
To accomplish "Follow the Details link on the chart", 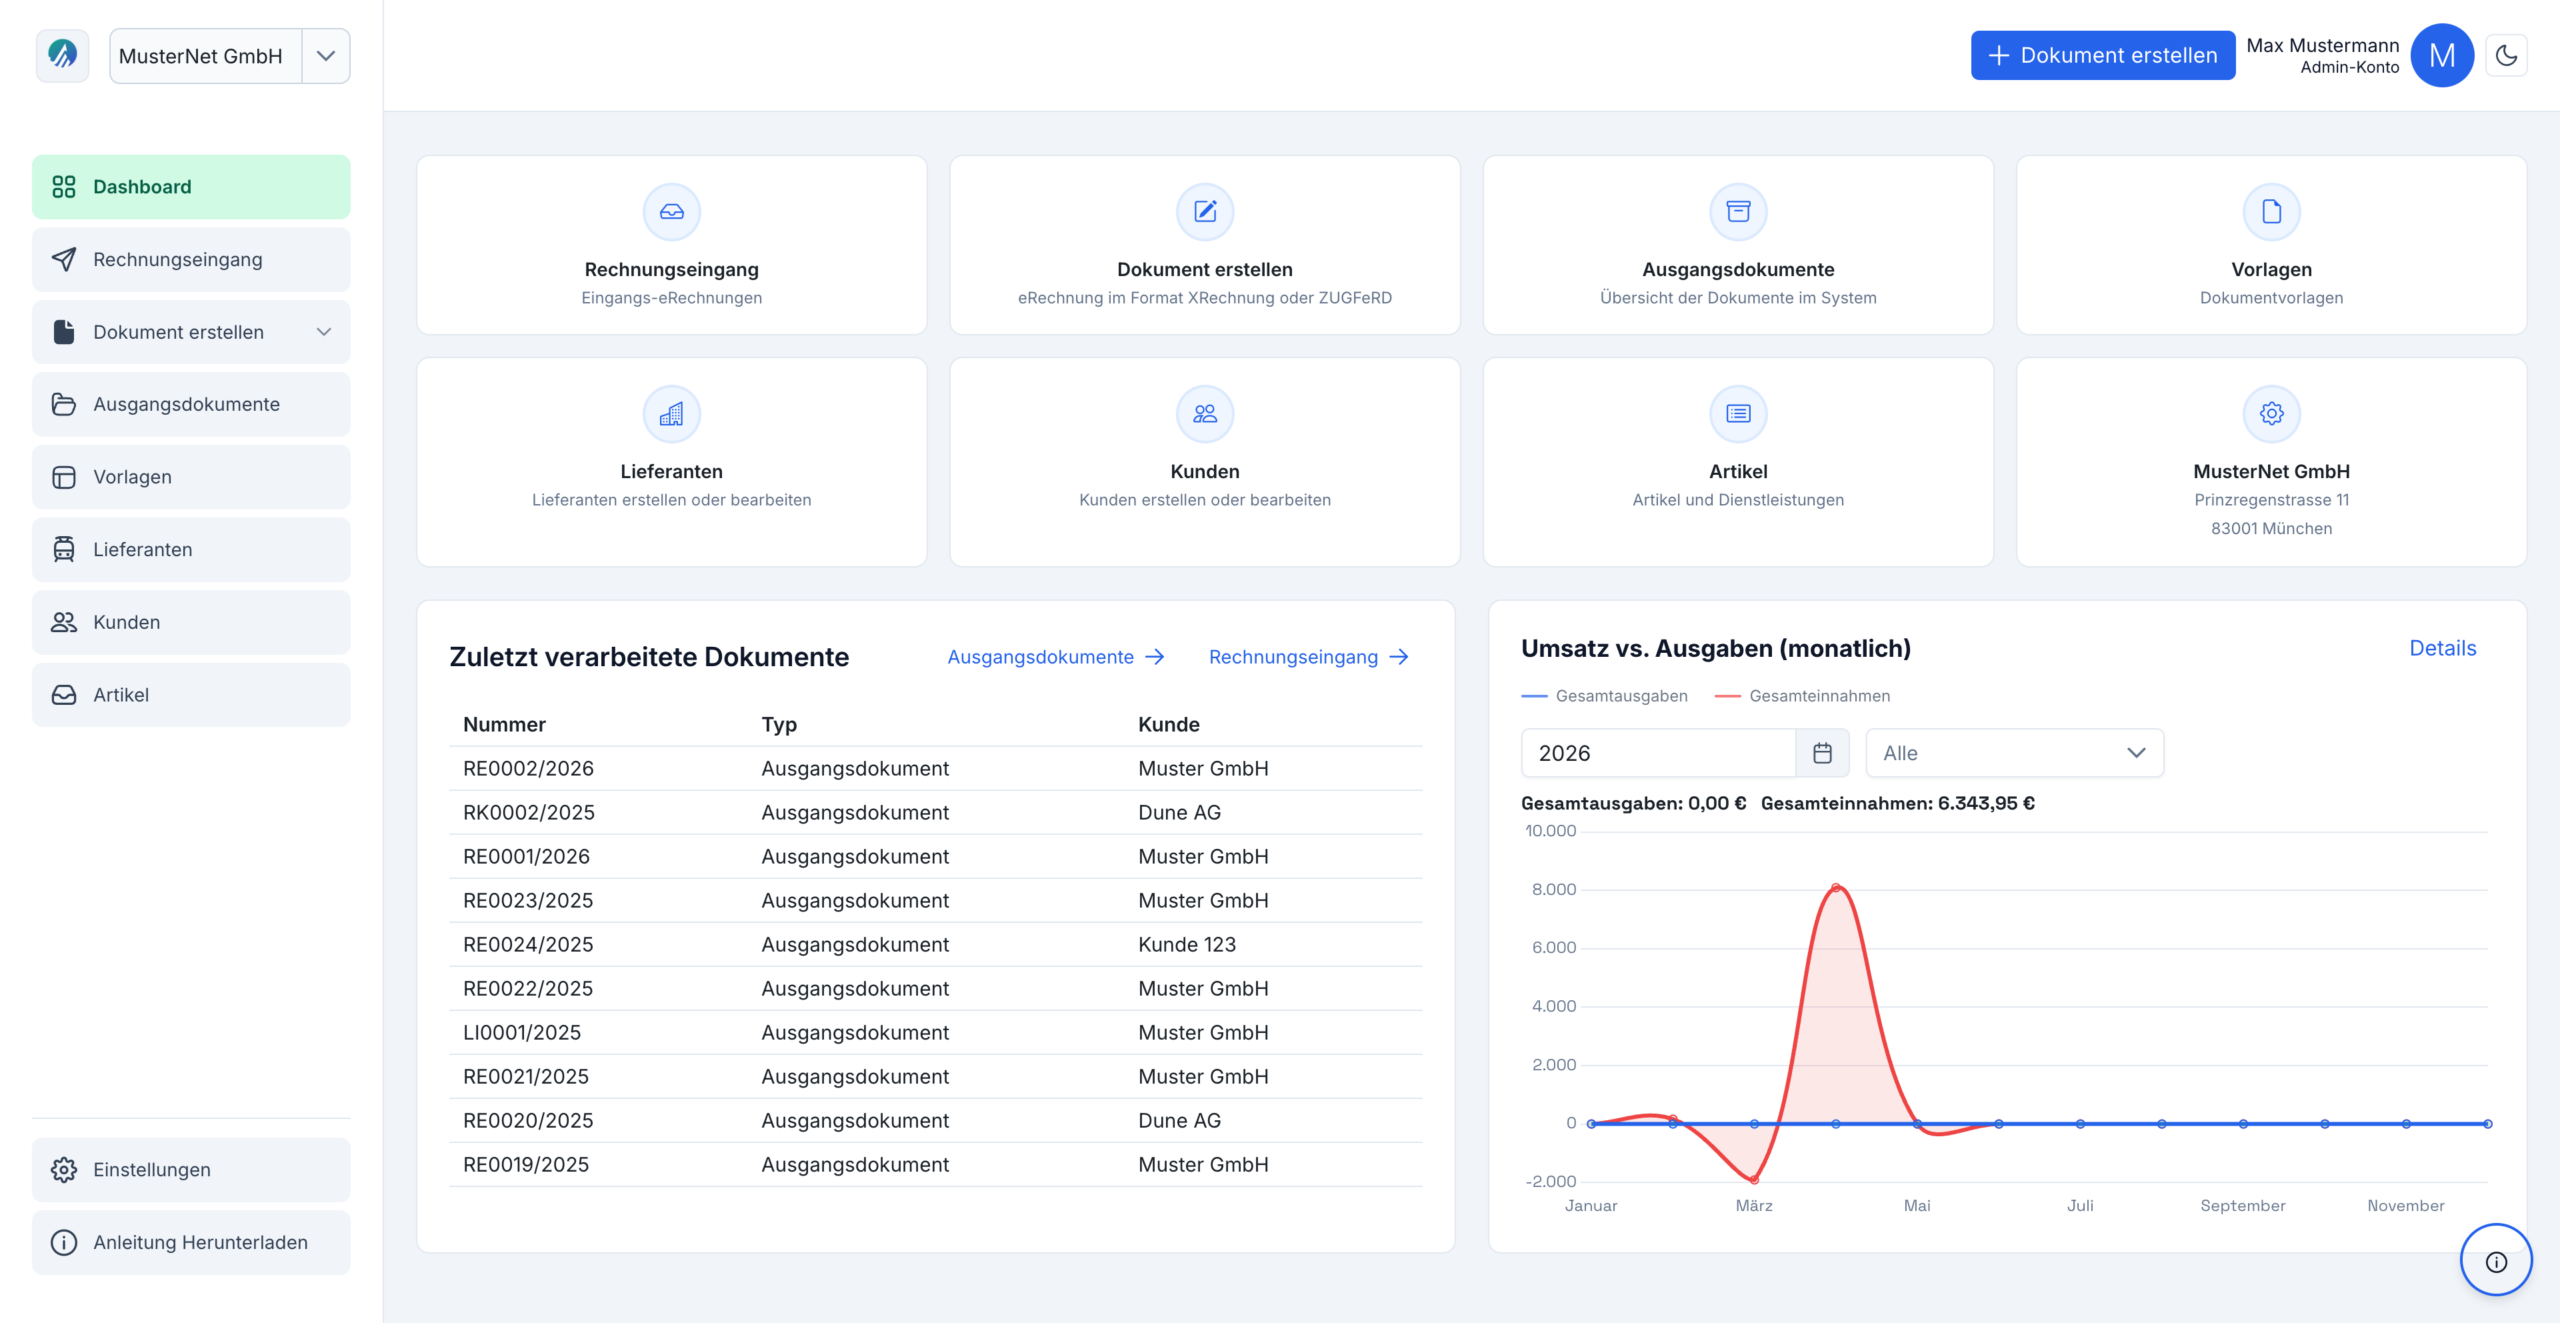I will [x=2442, y=648].
